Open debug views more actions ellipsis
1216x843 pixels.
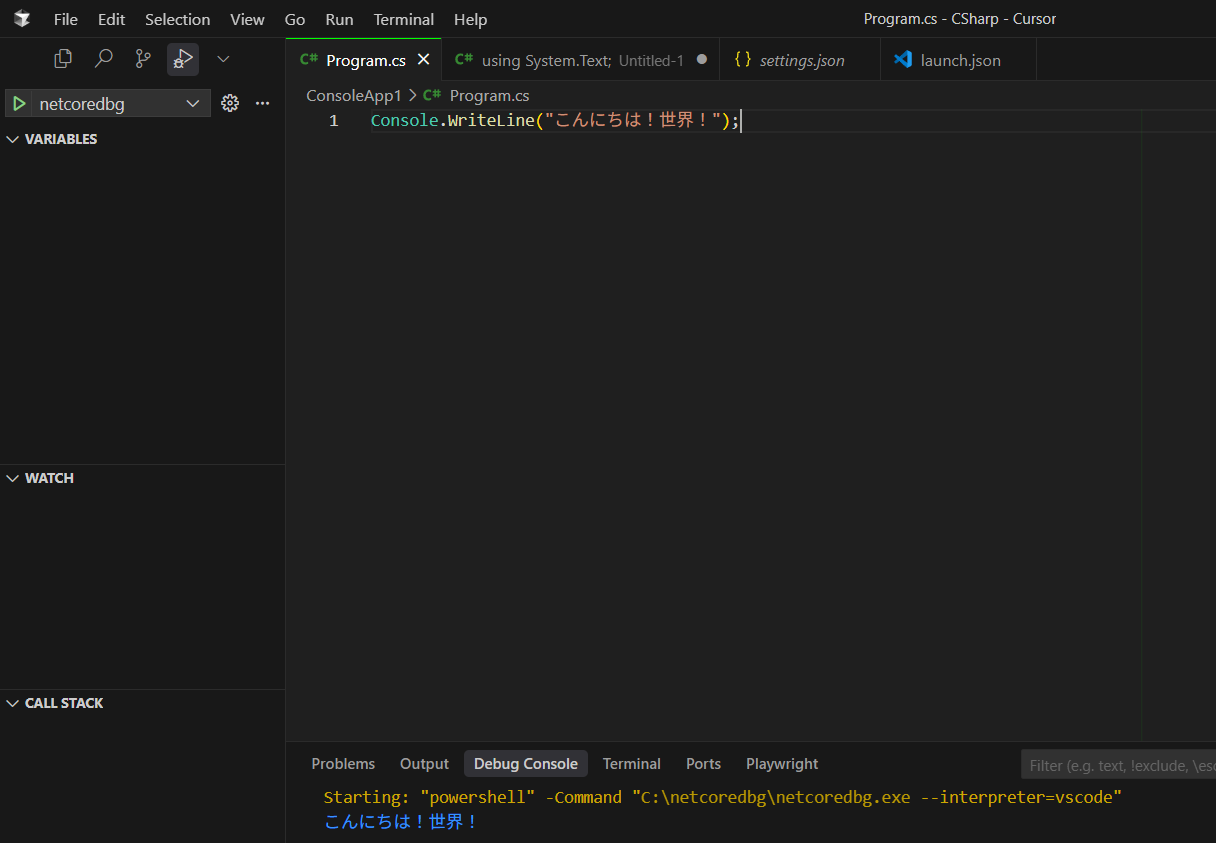point(263,103)
